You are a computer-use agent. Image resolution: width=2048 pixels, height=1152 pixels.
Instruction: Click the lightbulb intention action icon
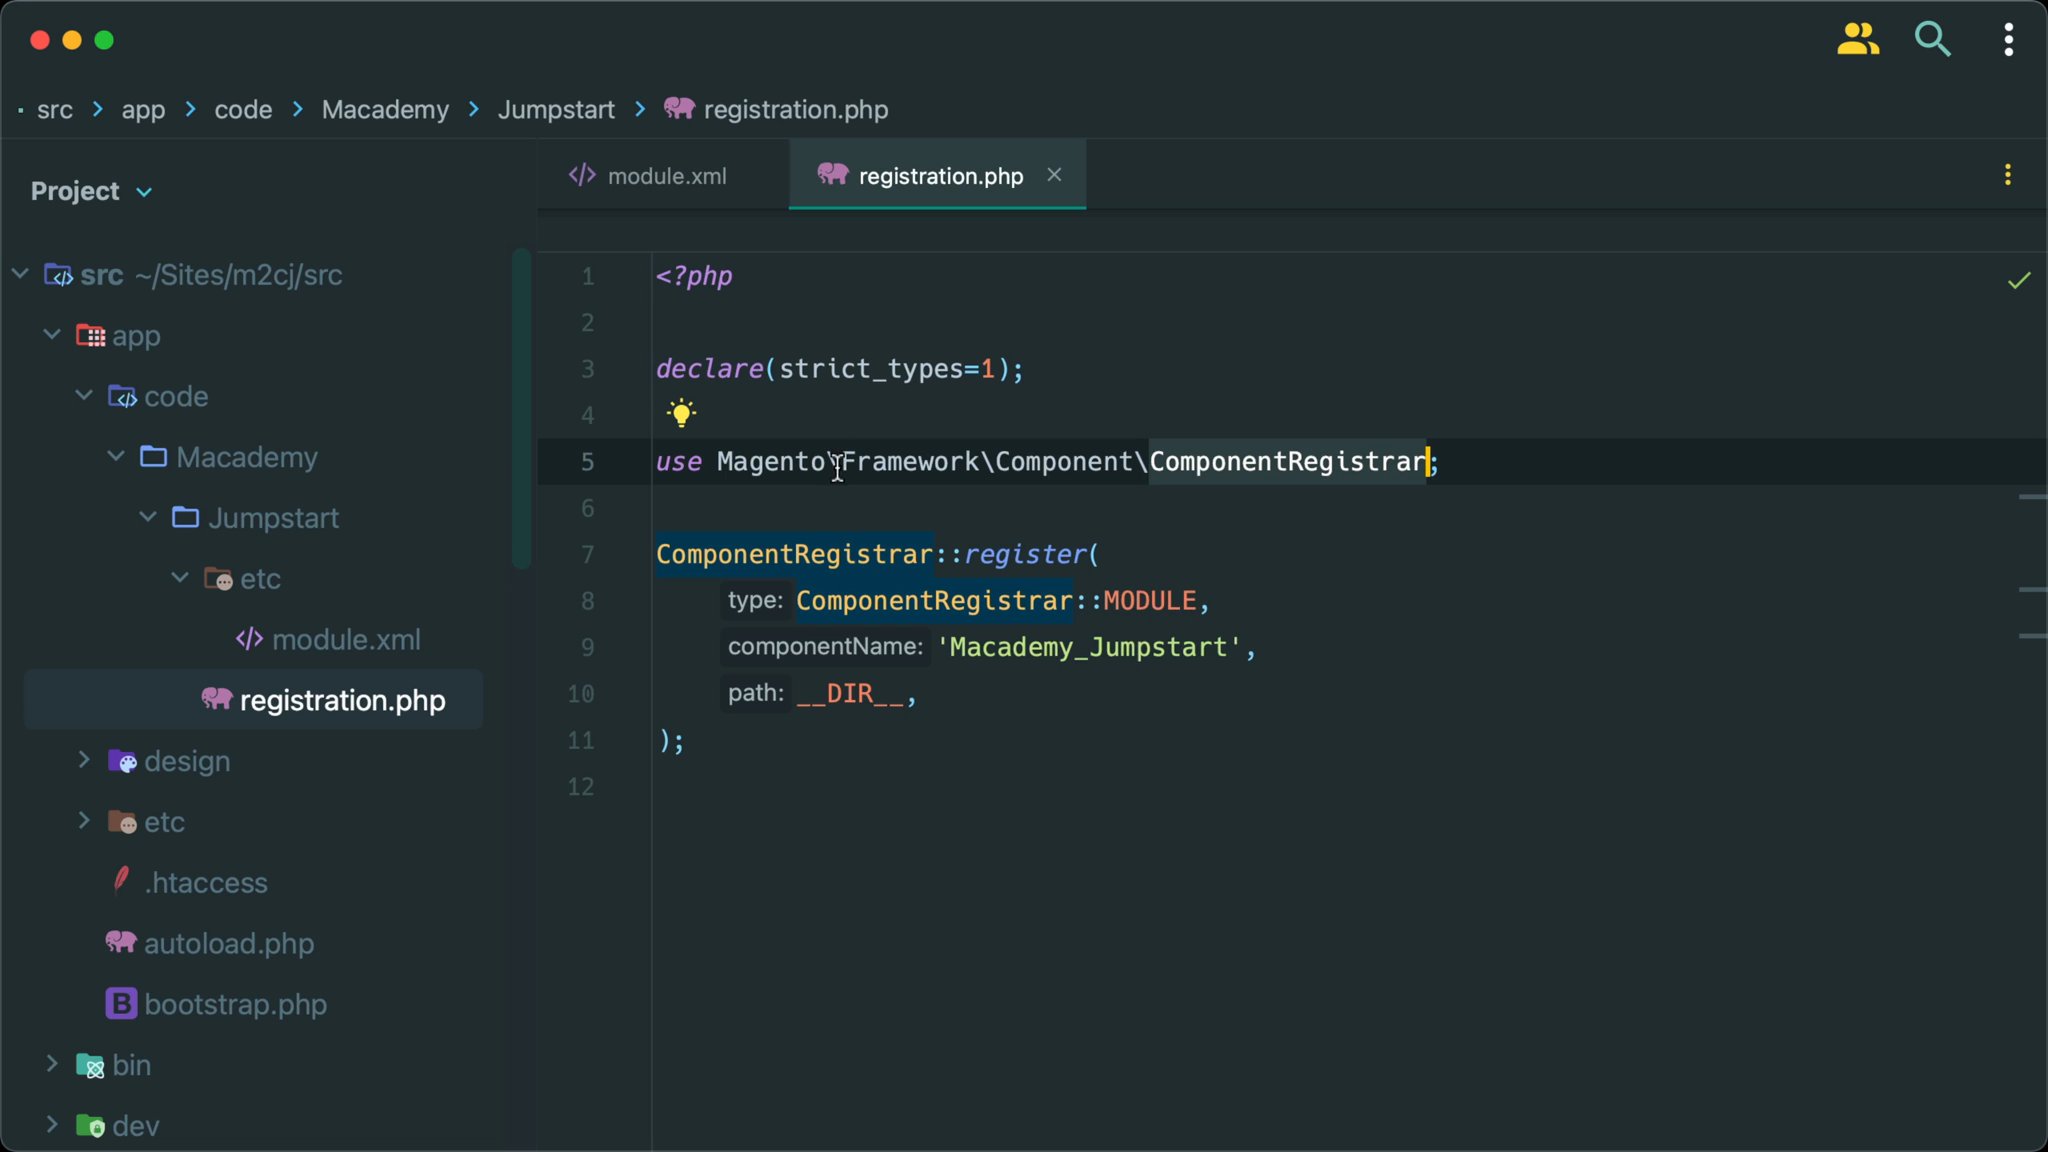pyautogui.click(x=680, y=412)
